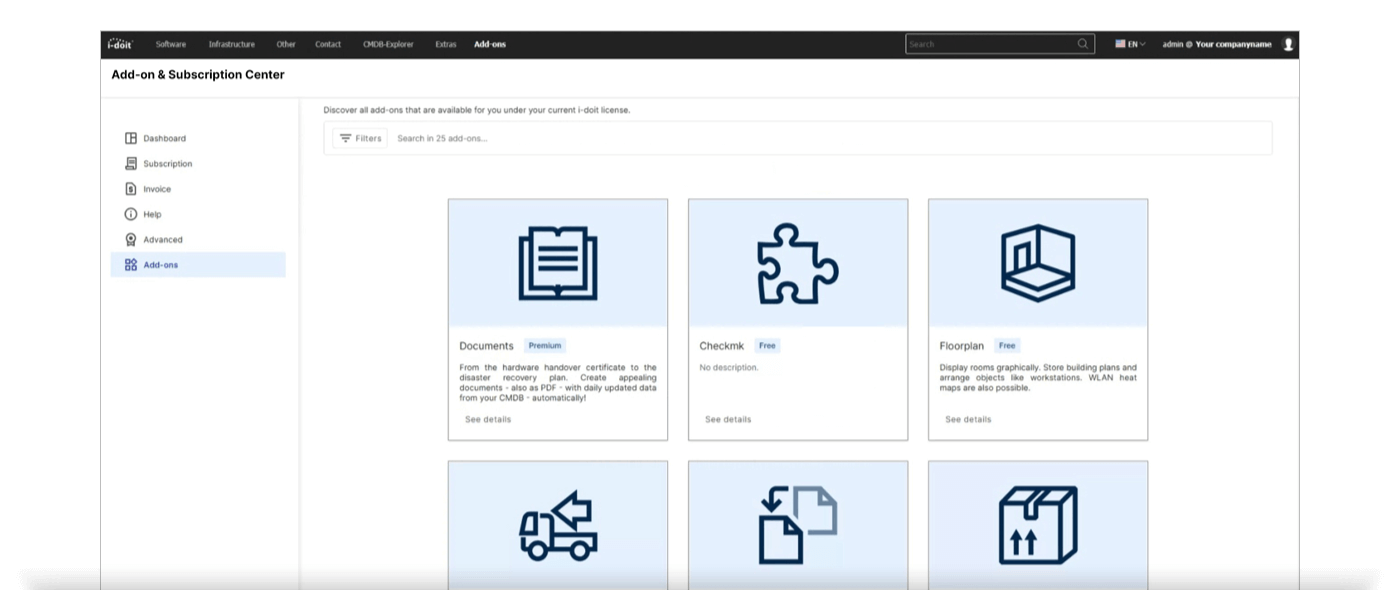Click the i-doit logo
This screenshot has width=1400, height=590.
pyautogui.click(x=117, y=43)
